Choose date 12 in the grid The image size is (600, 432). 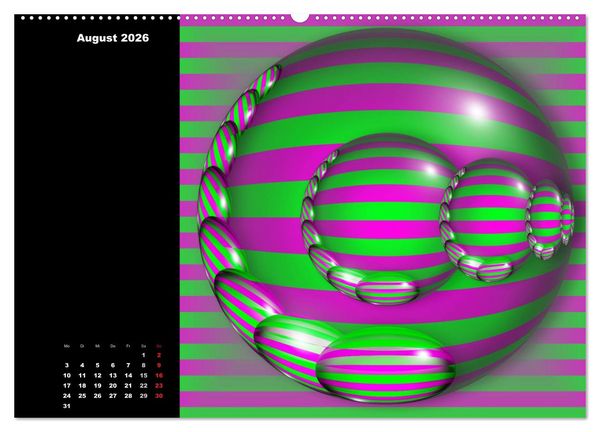pyautogui.click(x=98, y=376)
